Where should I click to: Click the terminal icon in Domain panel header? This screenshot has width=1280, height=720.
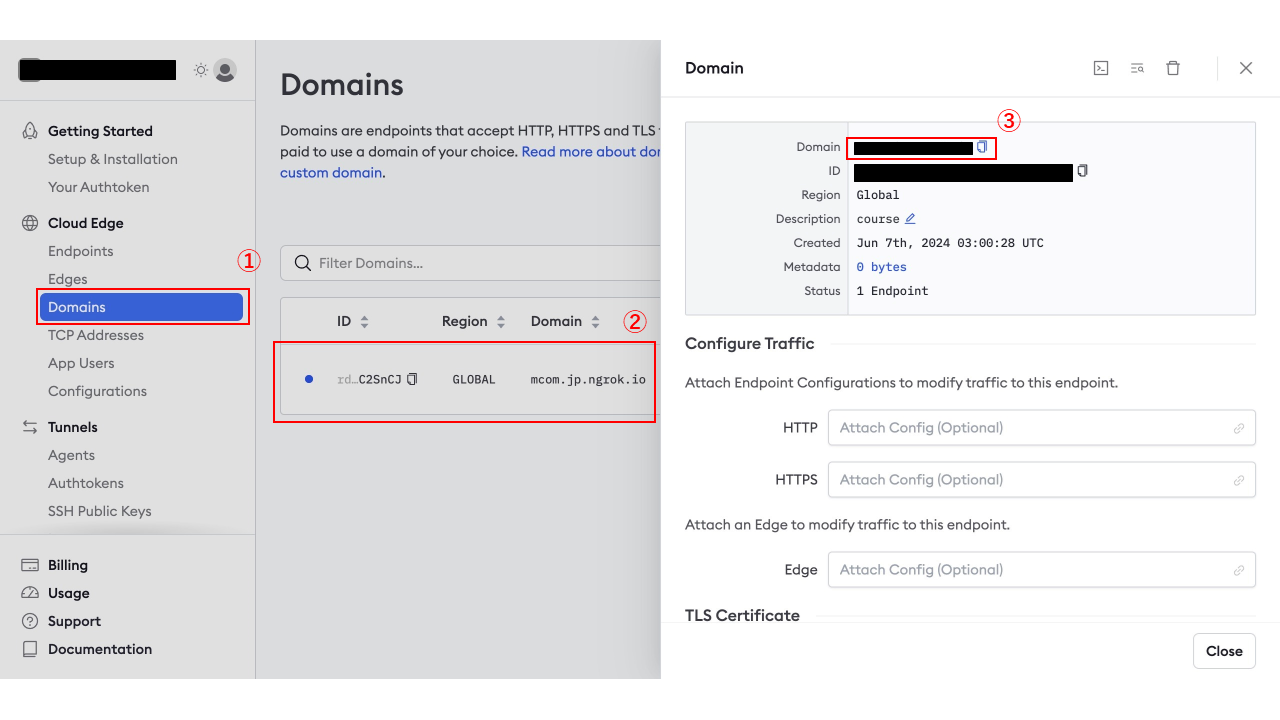coord(1101,68)
